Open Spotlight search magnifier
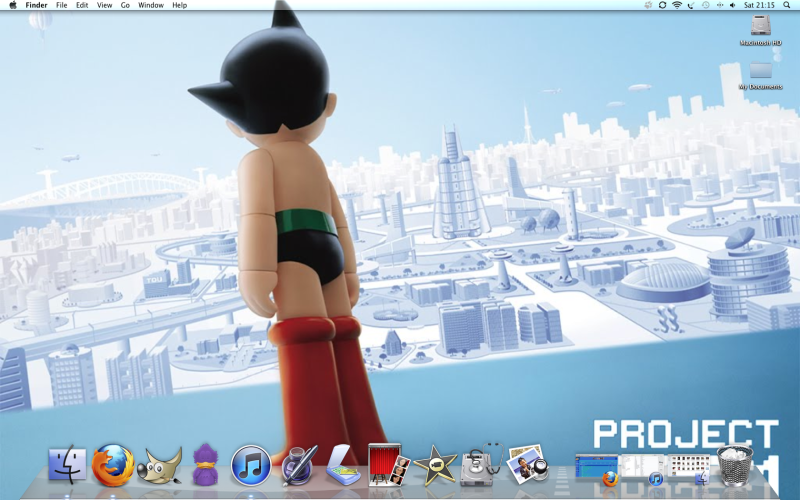Image resolution: width=800 pixels, height=500 pixels. (x=787, y=5)
